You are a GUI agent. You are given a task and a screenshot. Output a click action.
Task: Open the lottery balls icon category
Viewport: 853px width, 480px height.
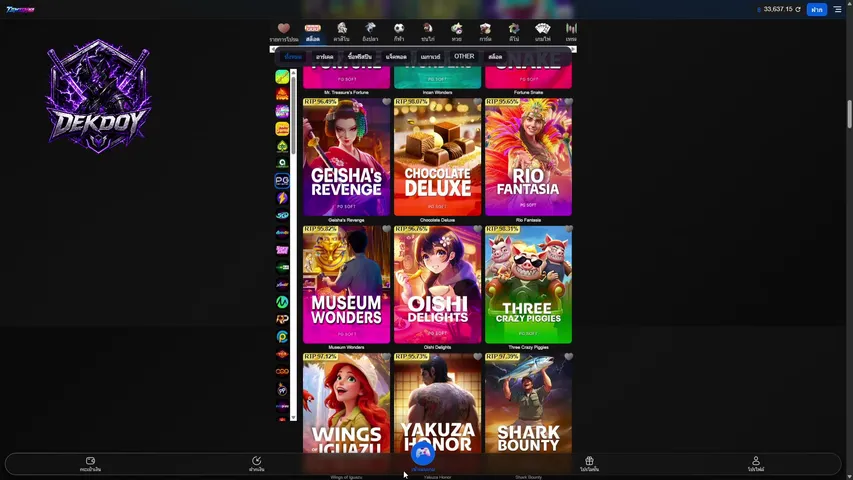click(456, 32)
